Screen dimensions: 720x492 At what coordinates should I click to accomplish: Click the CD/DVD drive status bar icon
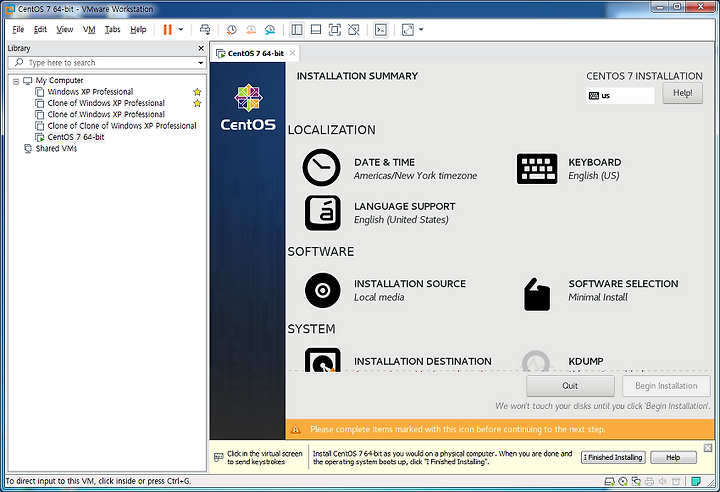pyautogui.click(x=623, y=481)
